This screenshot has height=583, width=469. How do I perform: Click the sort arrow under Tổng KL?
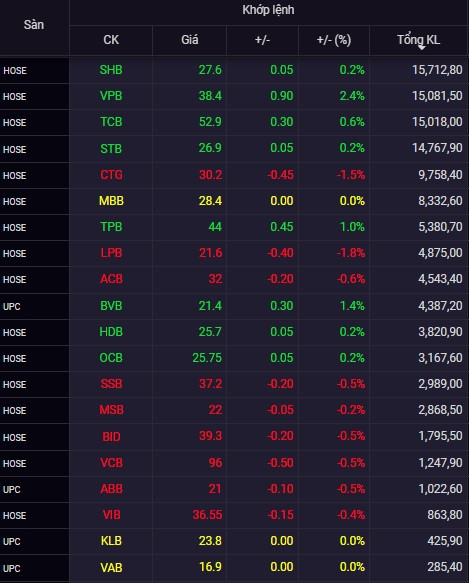click(x=421, y=48)
